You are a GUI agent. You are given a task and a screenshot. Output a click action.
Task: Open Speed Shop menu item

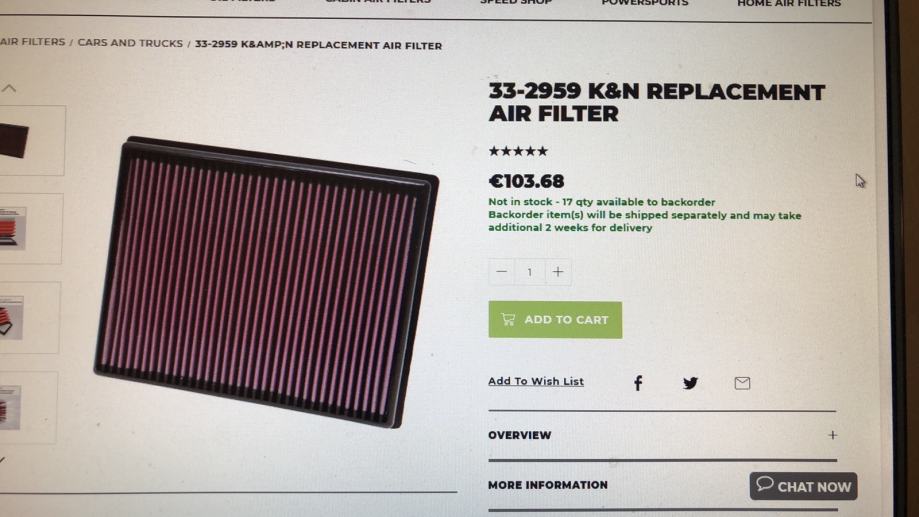(516, 2)
